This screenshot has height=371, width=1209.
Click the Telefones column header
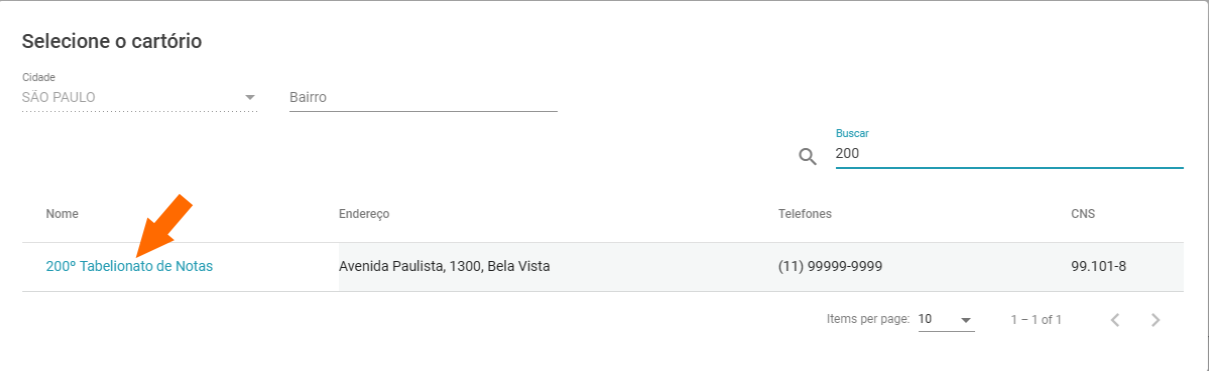(805, 214)
